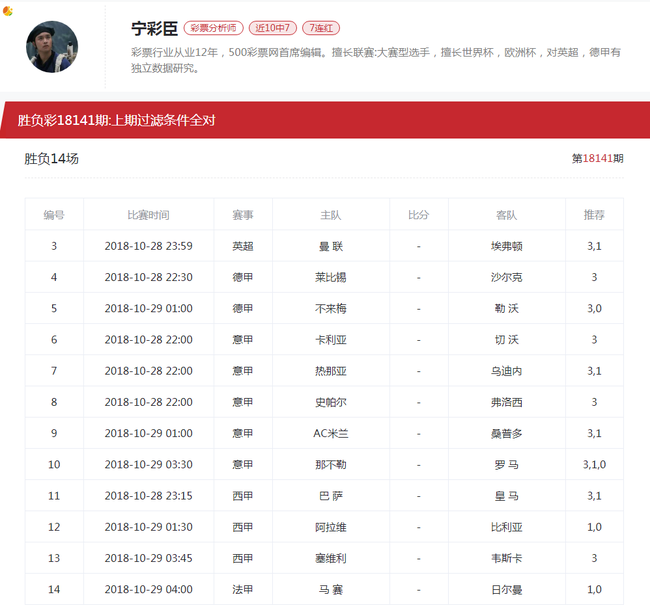Click home team 不来梅
Viewport: 650px width, 612px height.
[x=330, y=308]
